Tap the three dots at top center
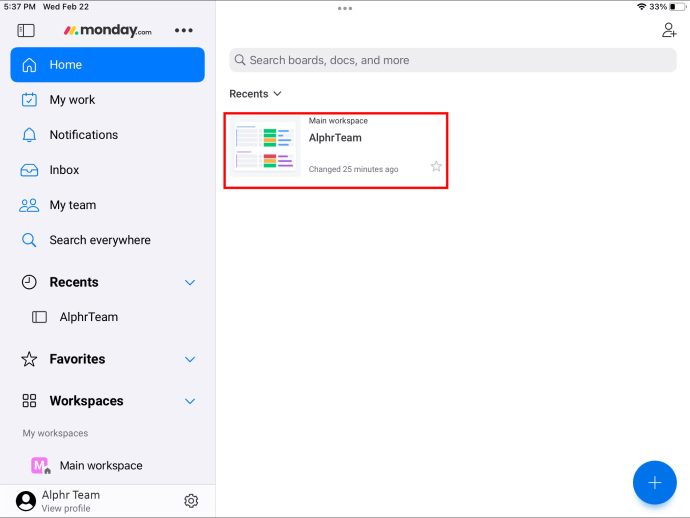This screenshot has height=518, width=690. 345,8
